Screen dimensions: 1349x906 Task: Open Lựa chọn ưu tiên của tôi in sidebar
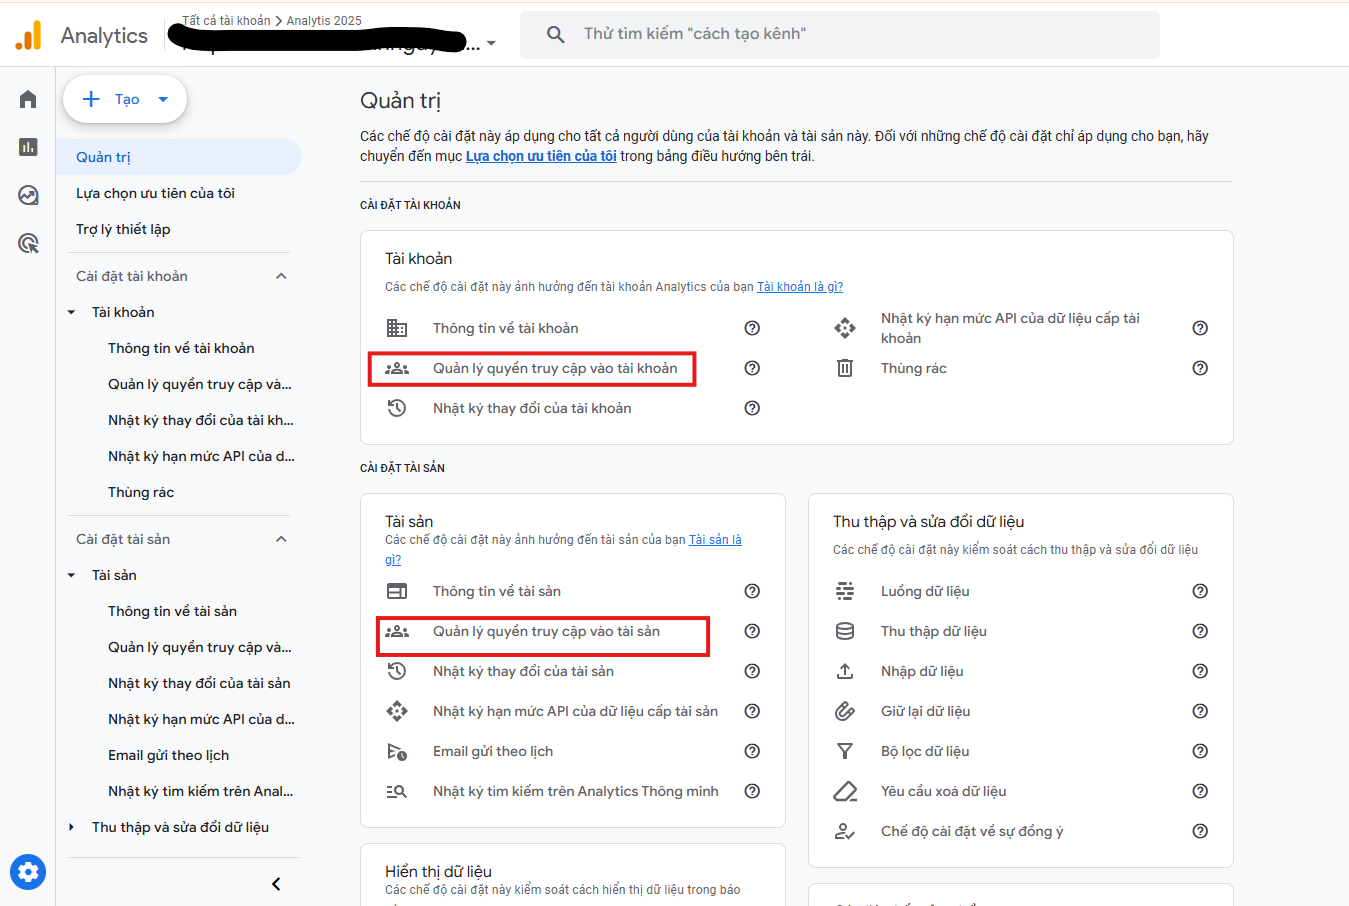coord(156,192)
